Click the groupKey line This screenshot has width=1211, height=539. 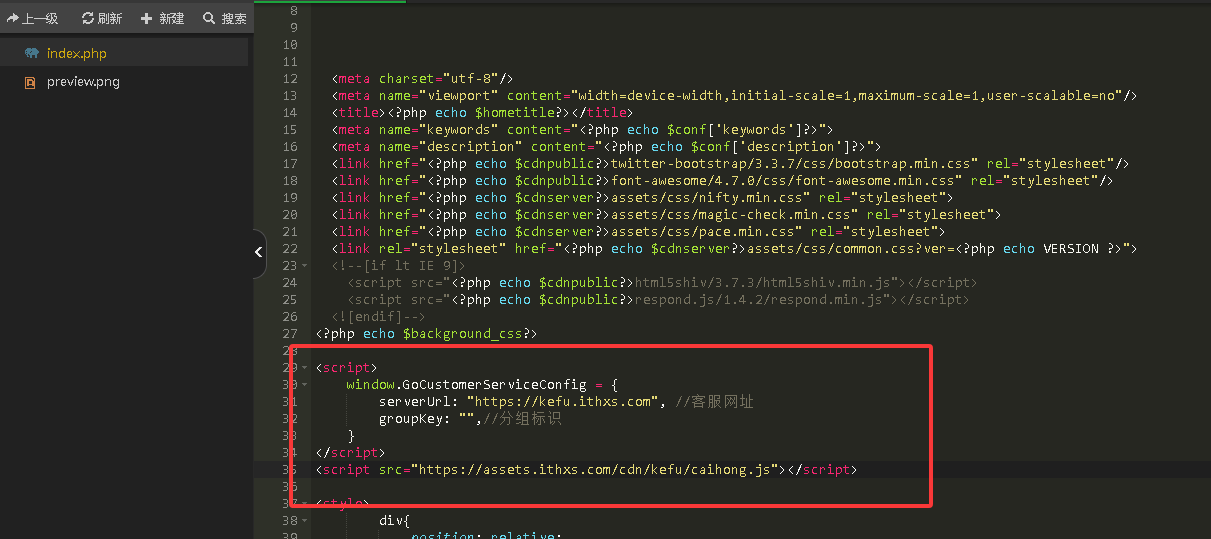[470, 419]
